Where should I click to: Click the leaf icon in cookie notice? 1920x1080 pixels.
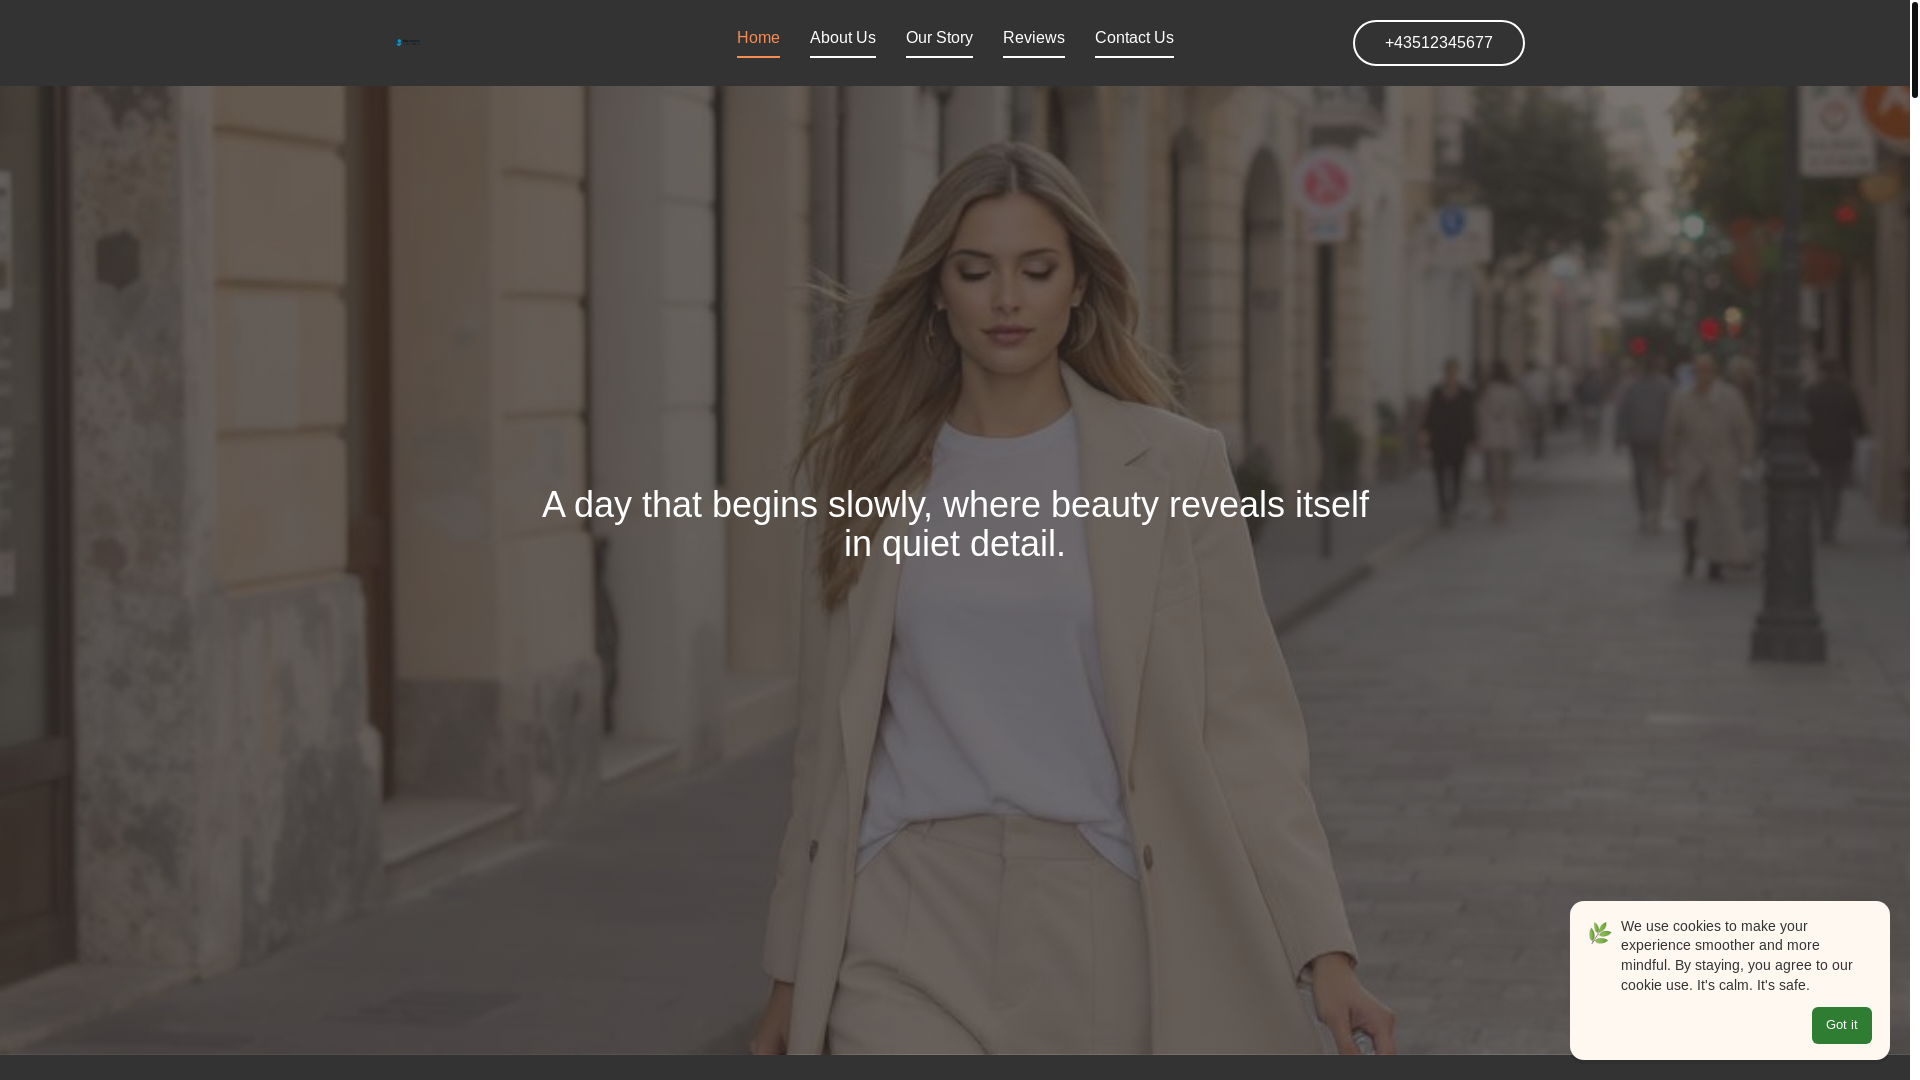(x=1600, y=933)
